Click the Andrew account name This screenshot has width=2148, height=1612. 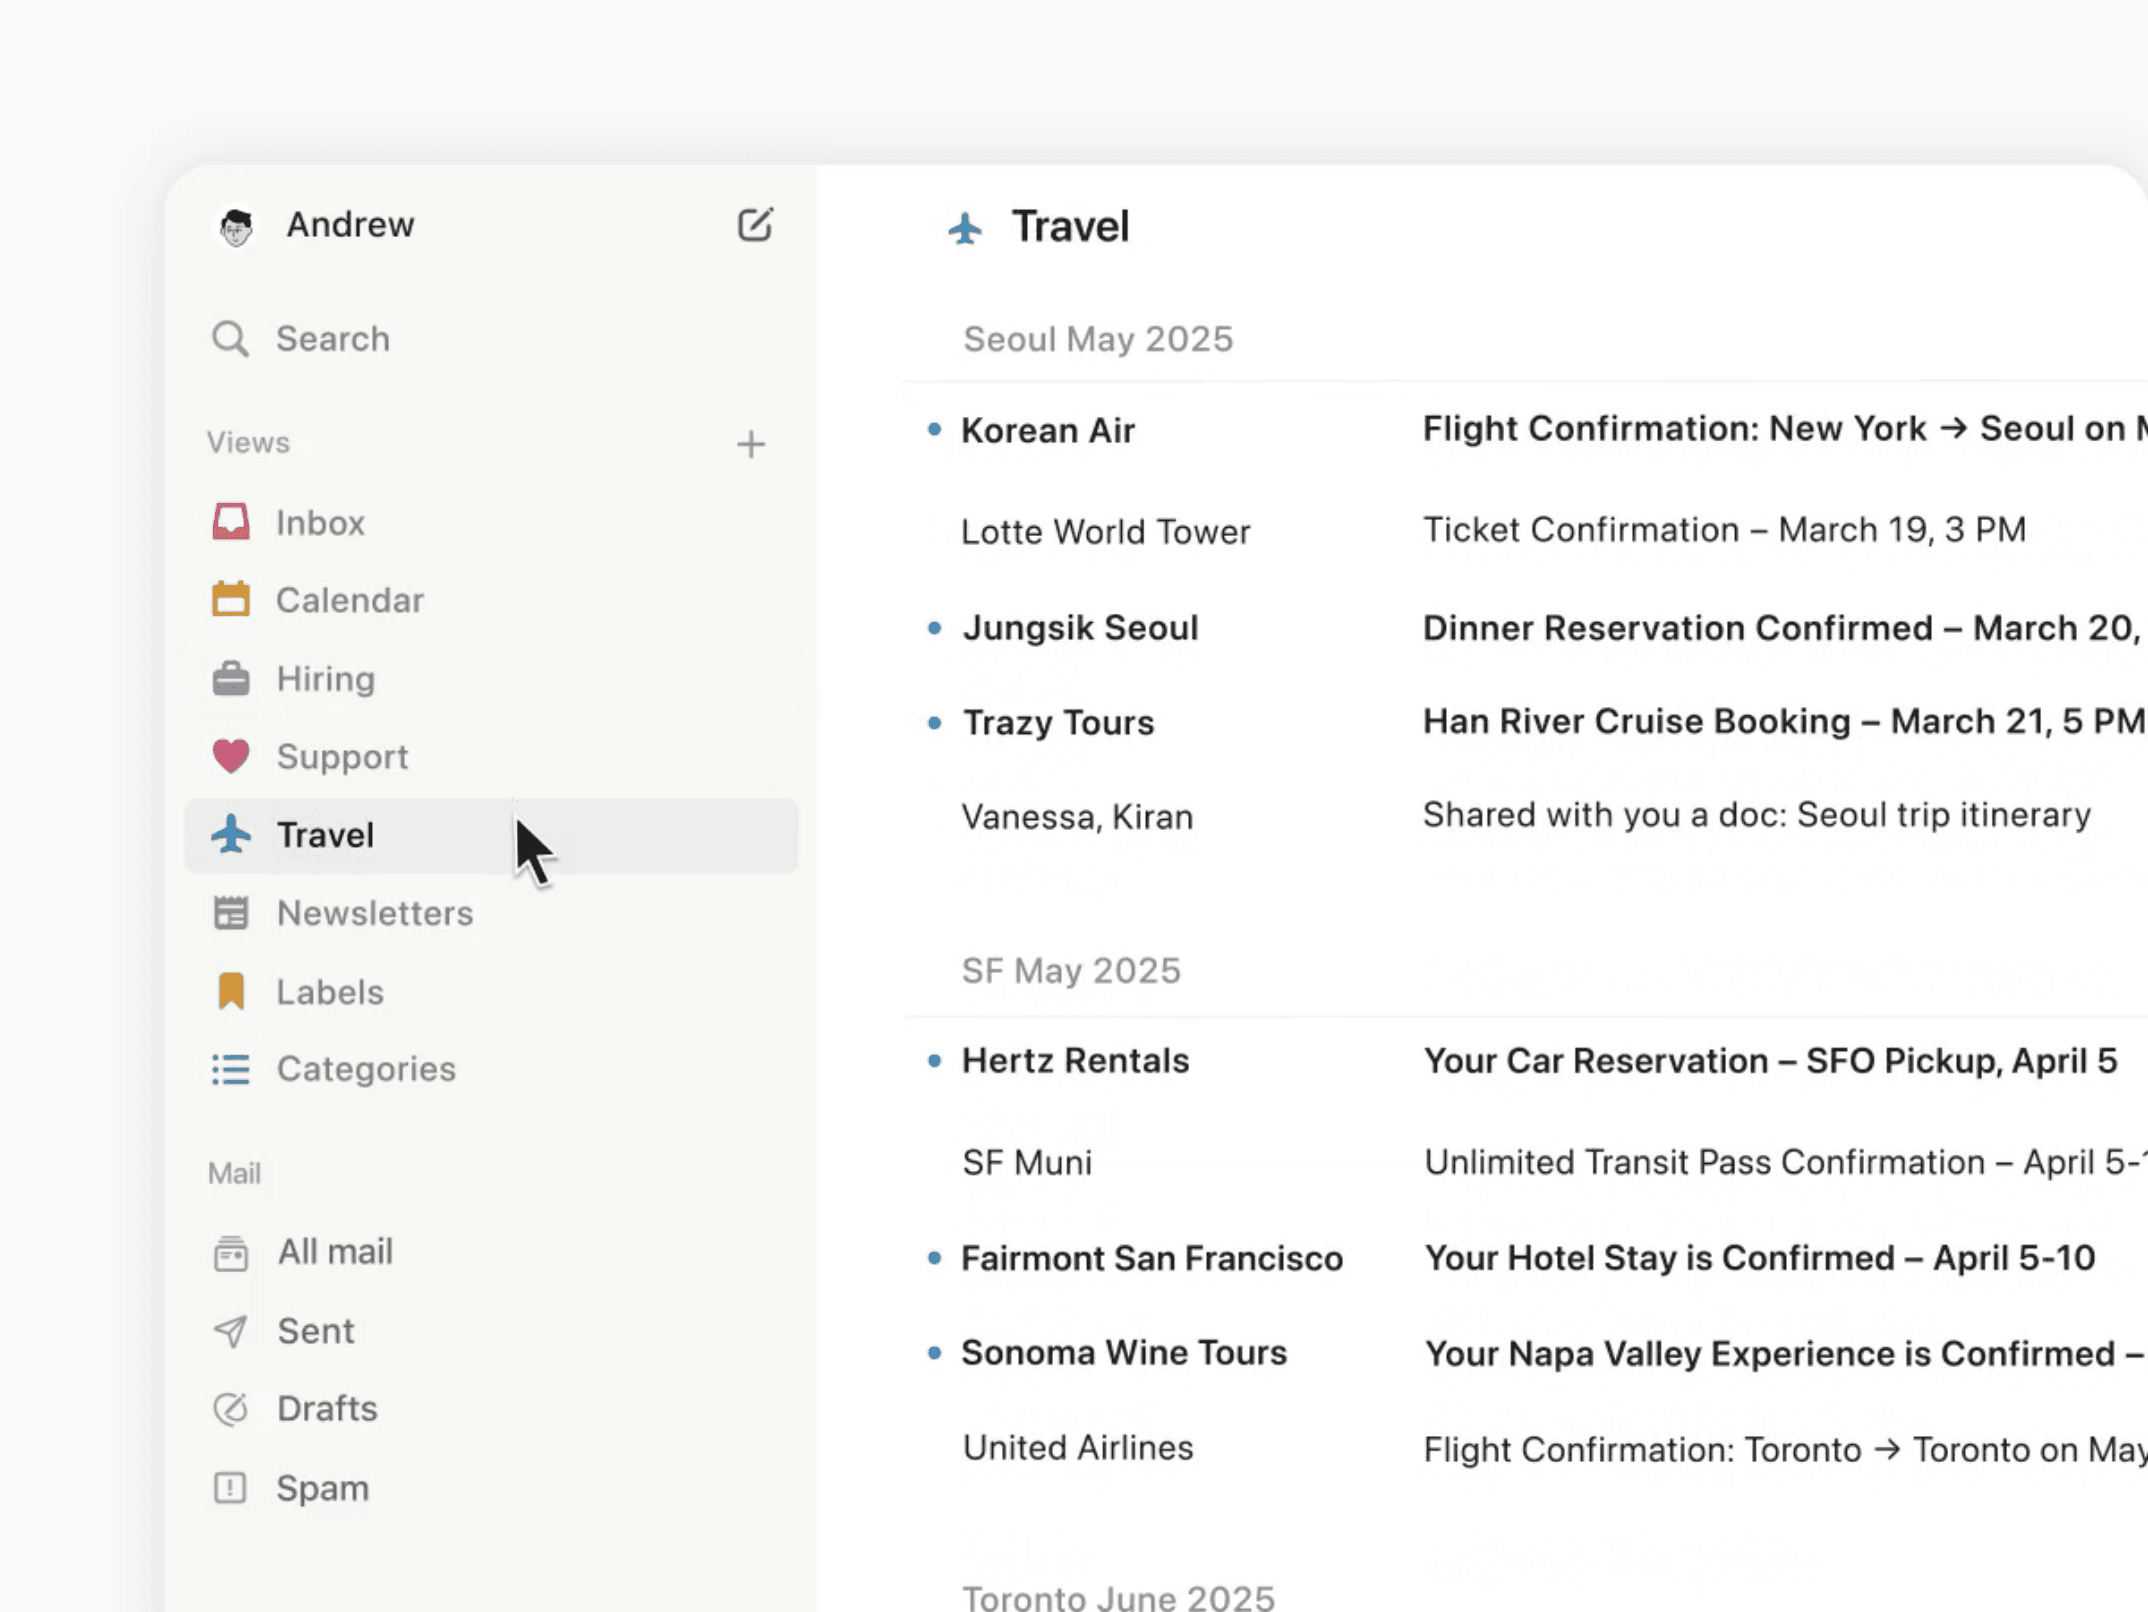pos(350,225)
